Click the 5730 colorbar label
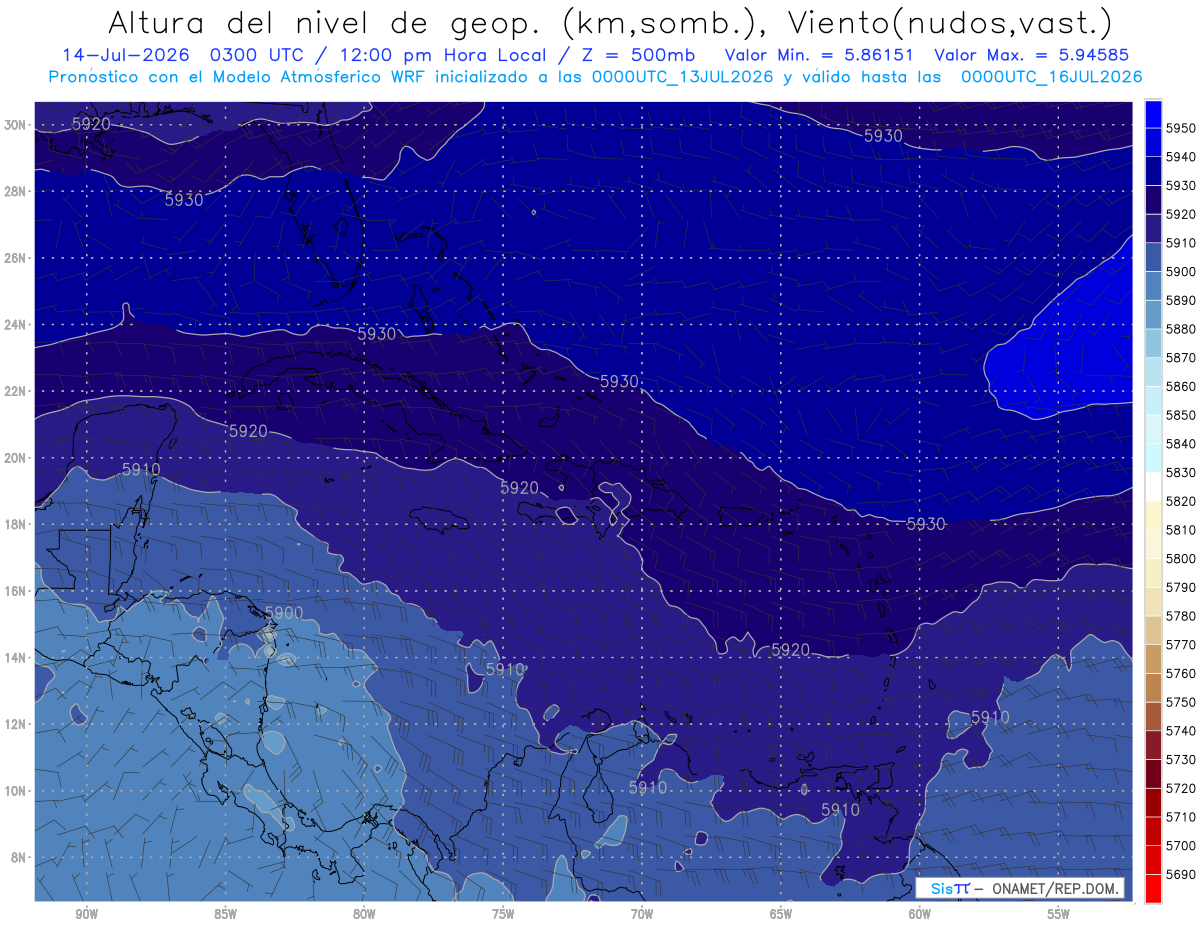Image resolution: width=1200 pixels, height=927 pixels. pyautogui.click(x=1182, y=759)
